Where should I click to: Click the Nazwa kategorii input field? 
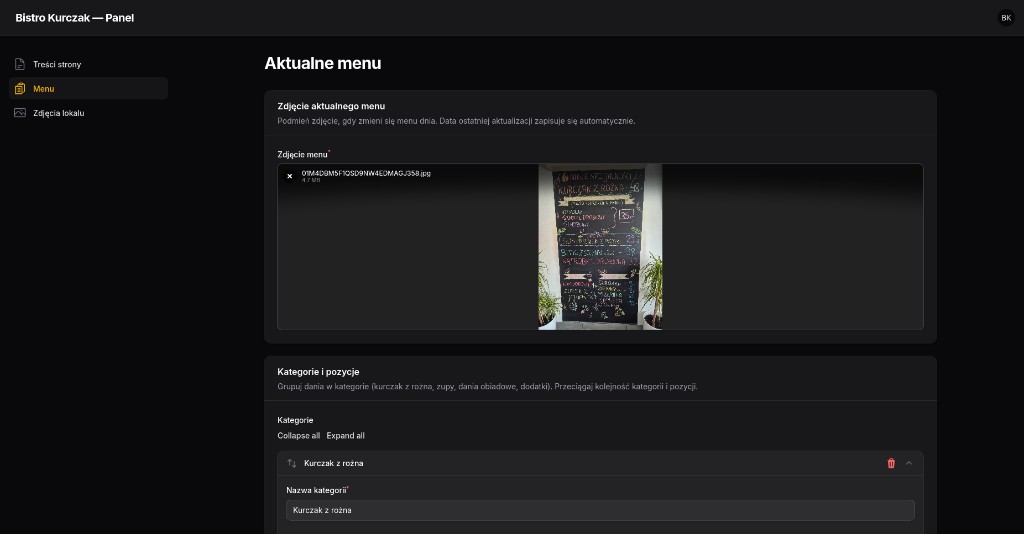click(600, 510)
